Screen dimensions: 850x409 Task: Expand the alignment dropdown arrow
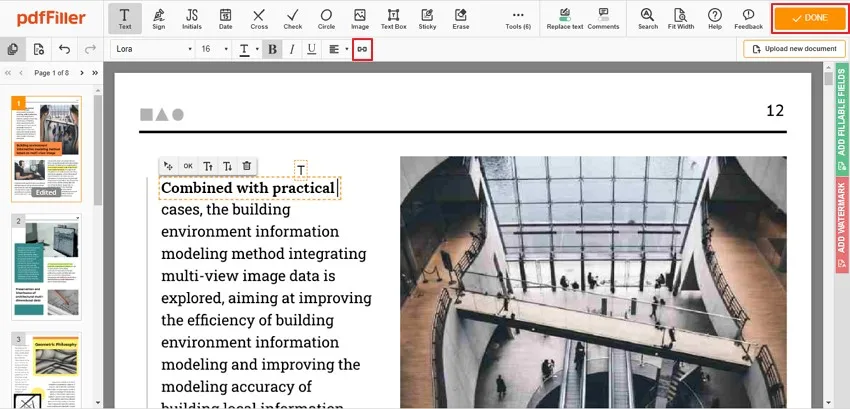point(347,49)
